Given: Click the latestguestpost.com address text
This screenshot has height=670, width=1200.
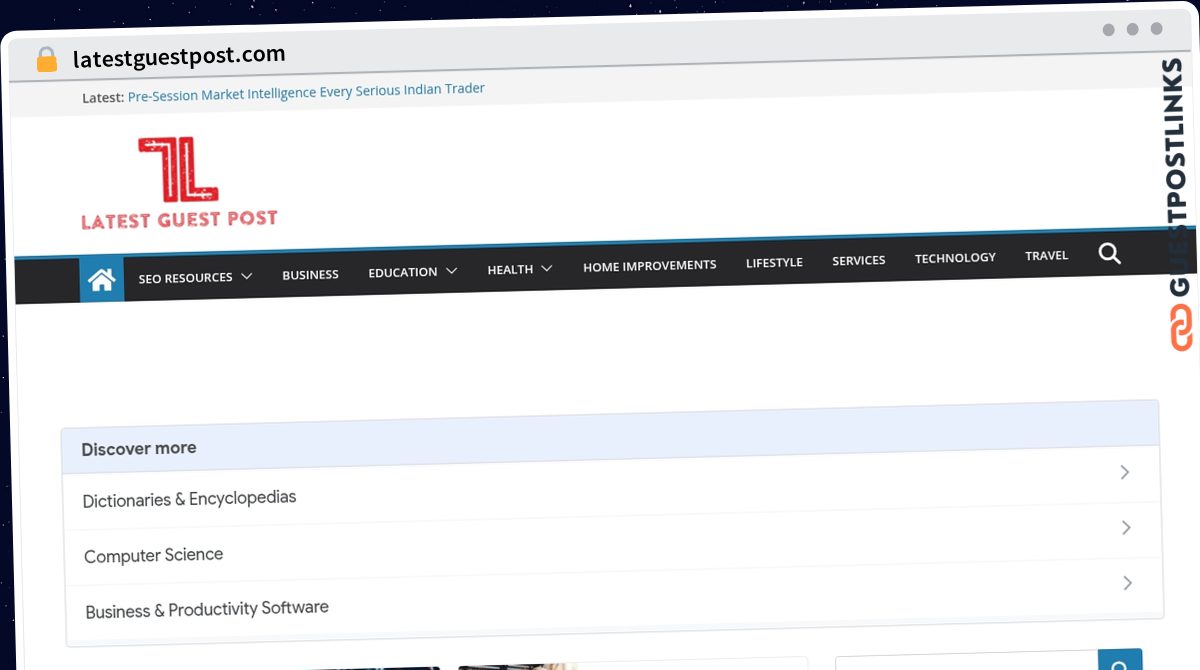Looking at the screenshot, I should [x=179, y=57].
